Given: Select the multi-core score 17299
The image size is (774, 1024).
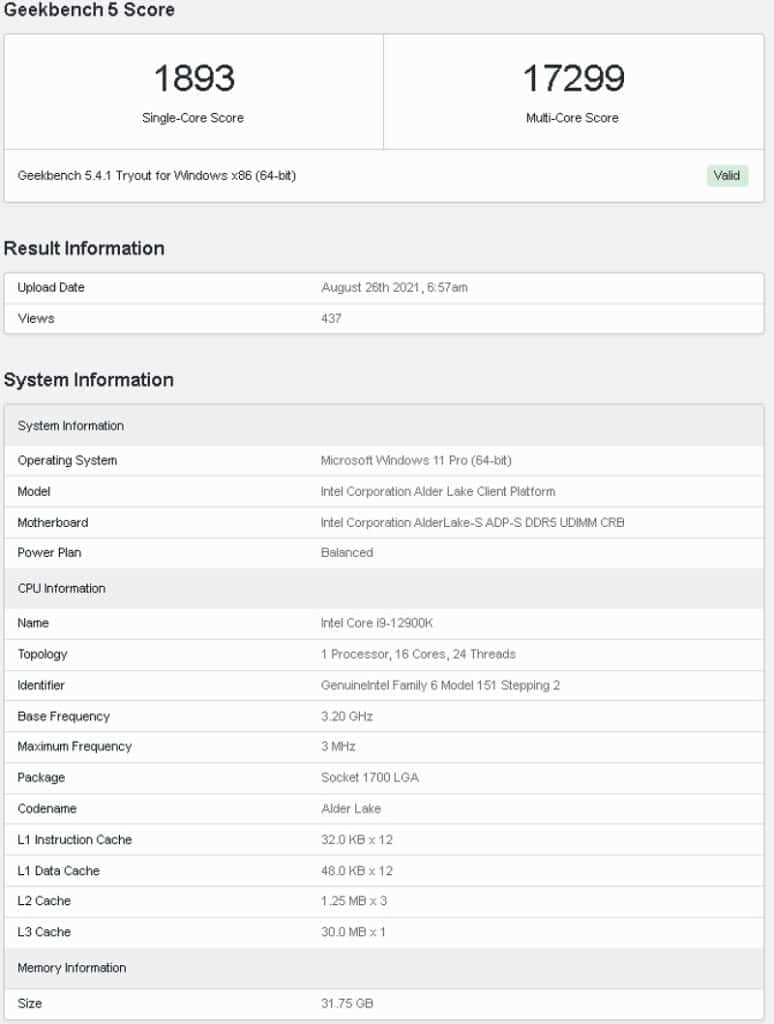Looking at the screenshot, I should click(573, 78).
